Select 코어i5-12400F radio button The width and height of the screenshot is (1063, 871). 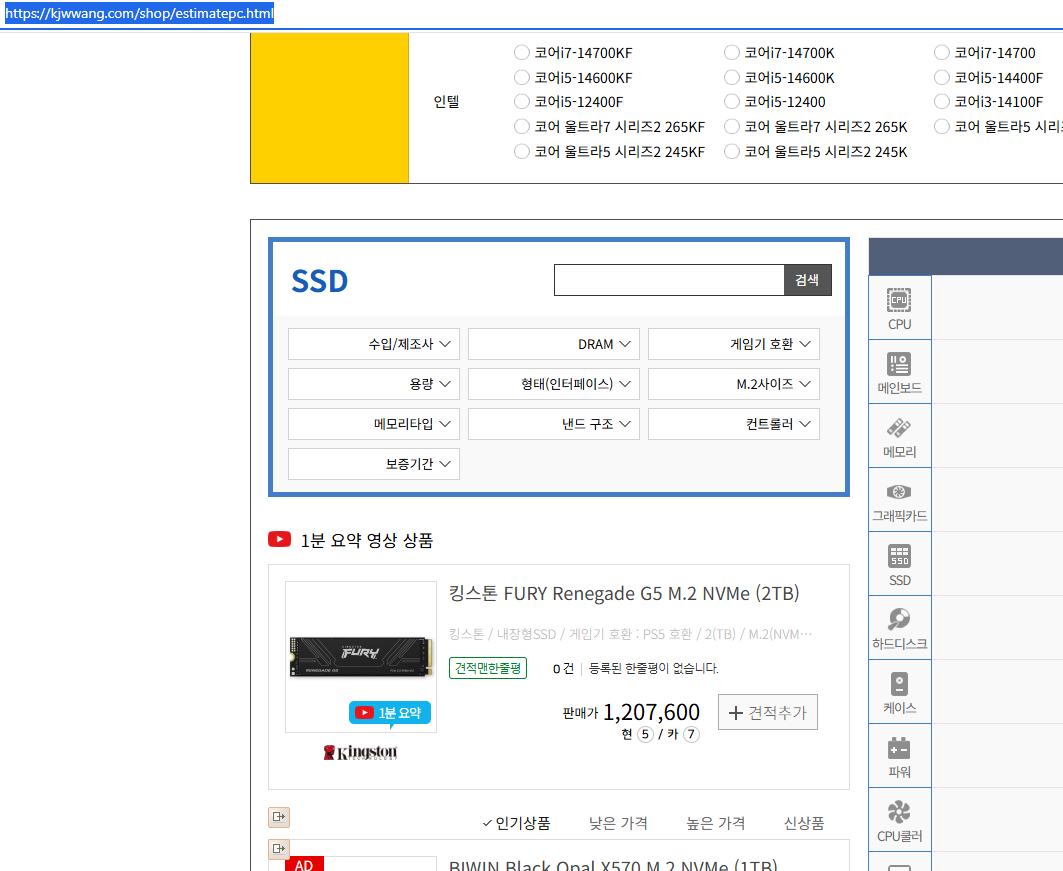click(x=521, y=102)
